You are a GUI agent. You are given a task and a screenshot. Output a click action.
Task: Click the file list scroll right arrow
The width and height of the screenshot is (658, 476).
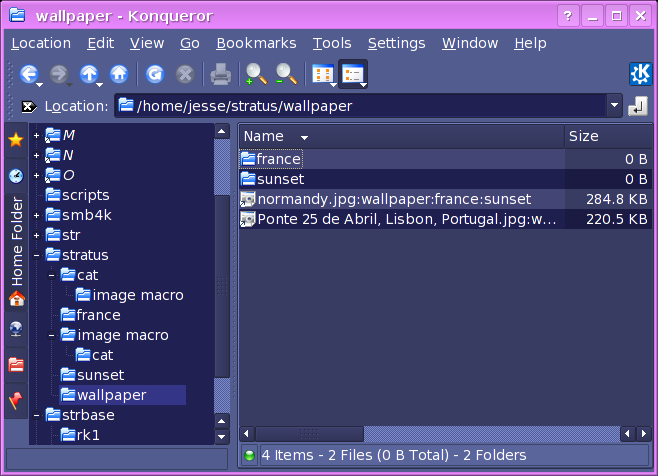pos(644,434)
